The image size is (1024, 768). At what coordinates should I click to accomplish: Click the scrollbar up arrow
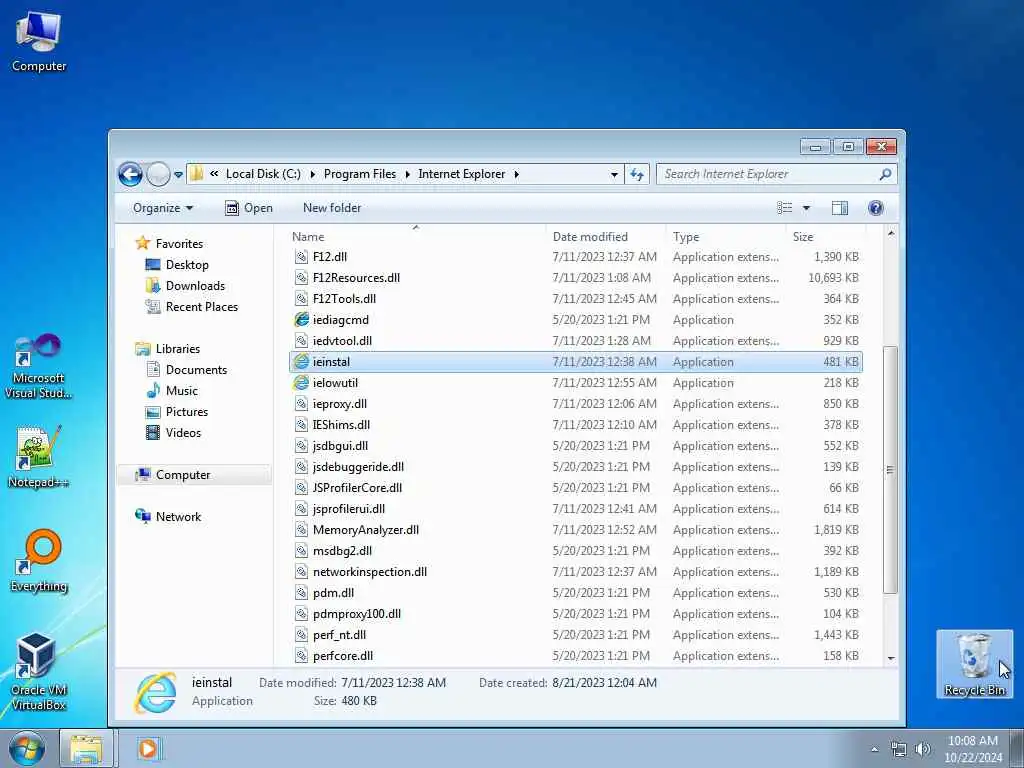[891, 233]
